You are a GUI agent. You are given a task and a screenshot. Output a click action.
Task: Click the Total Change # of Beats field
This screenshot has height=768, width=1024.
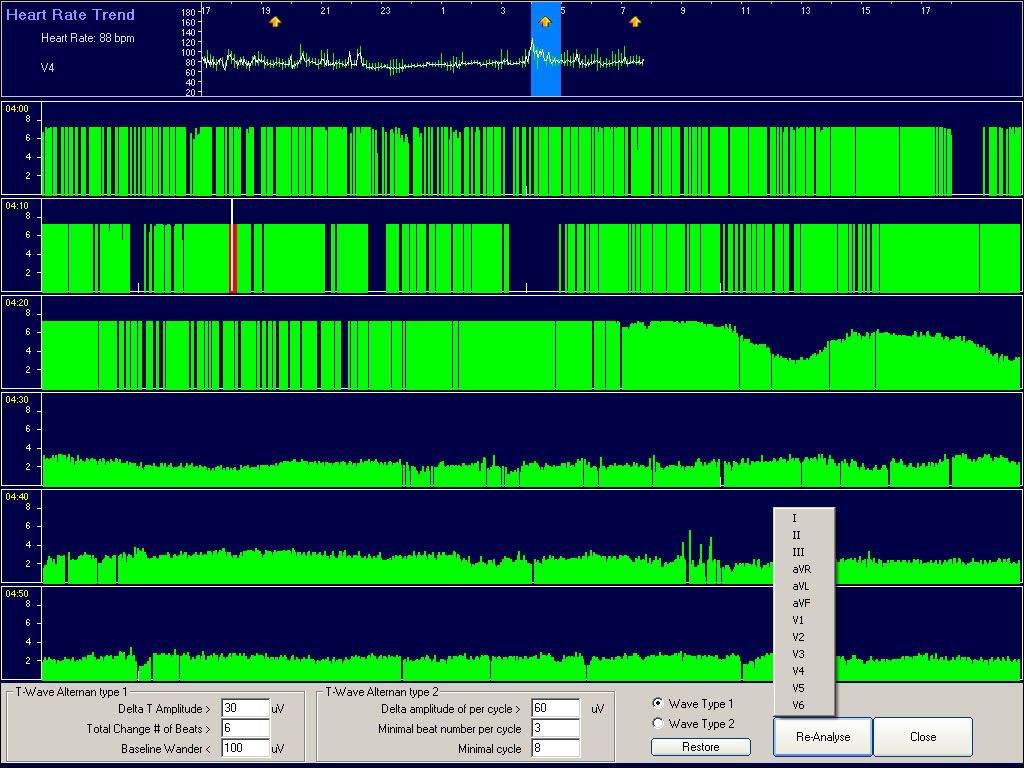click(245, 729)
